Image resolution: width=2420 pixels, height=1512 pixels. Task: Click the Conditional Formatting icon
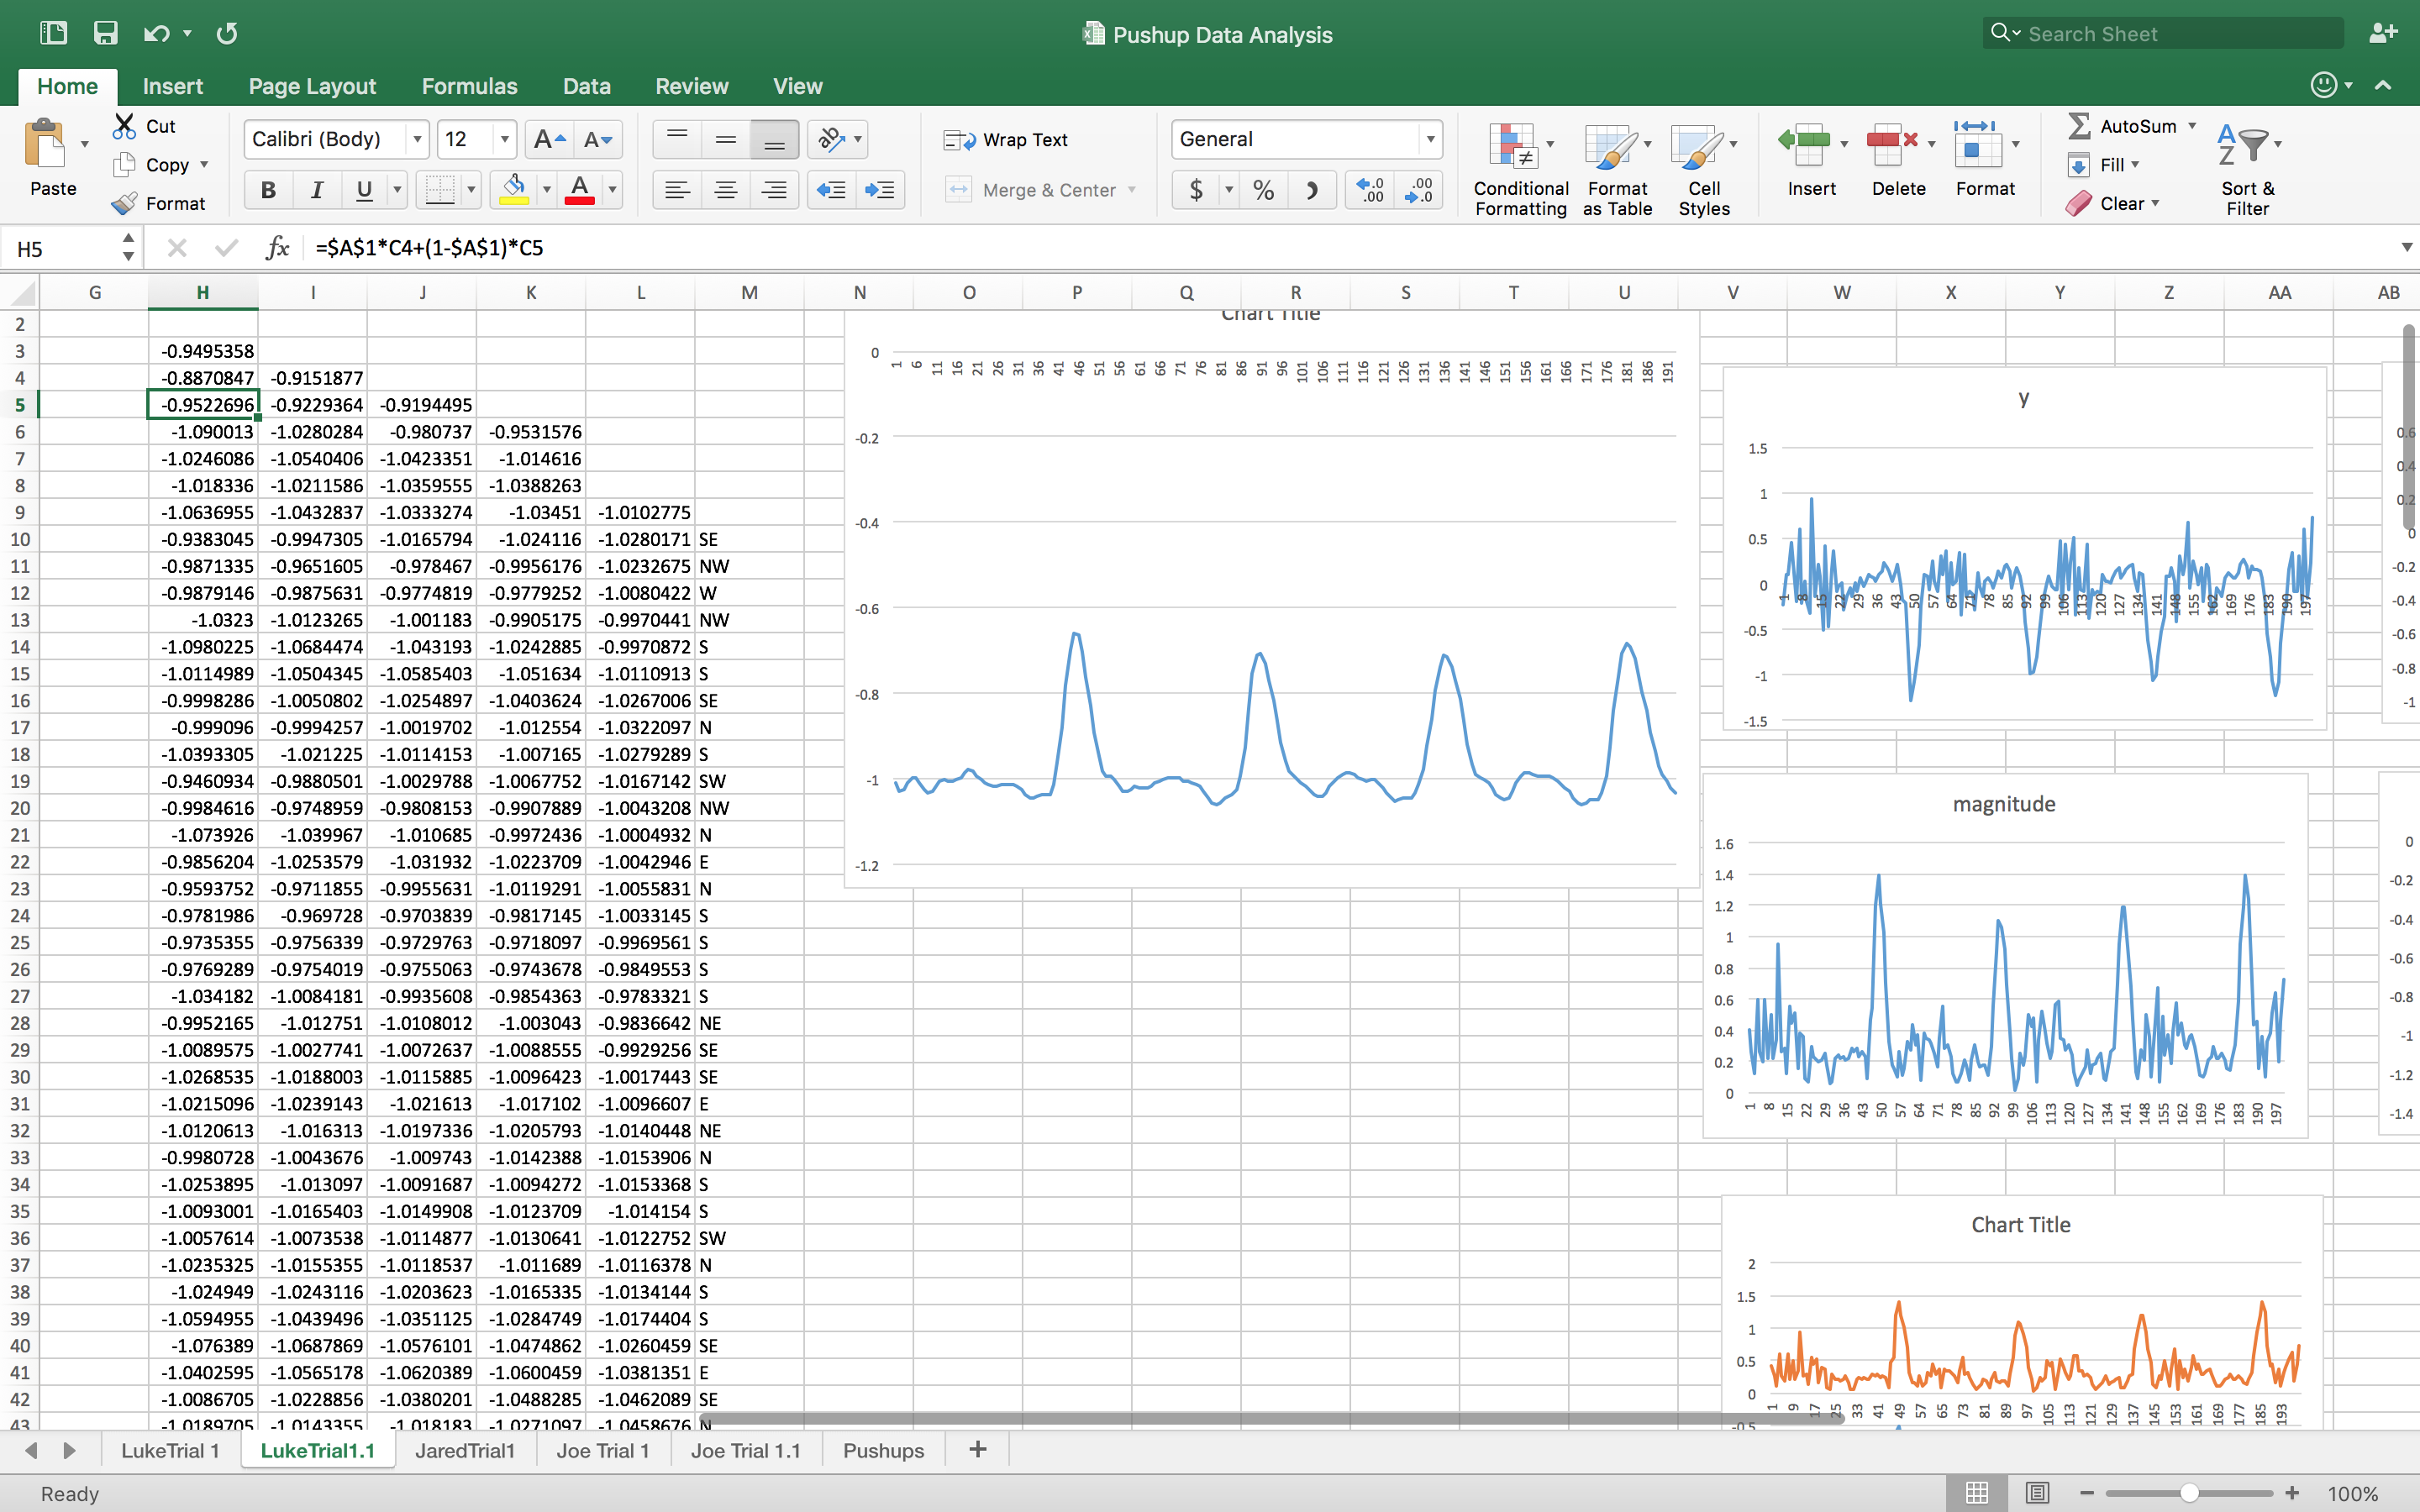pos(1513,146)
